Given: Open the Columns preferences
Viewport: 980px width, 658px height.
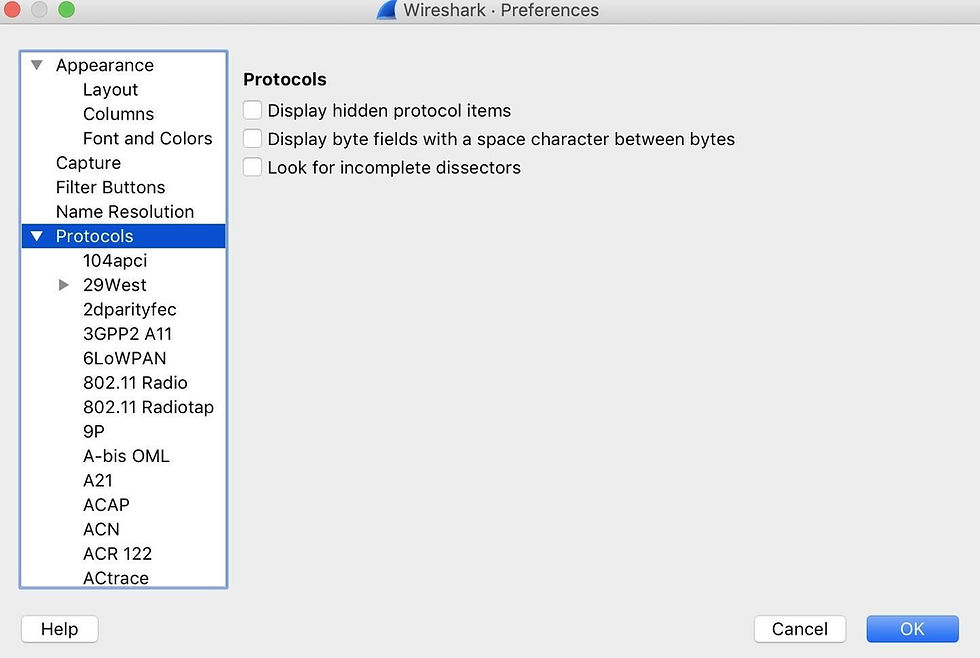Looking at the screenshot, I should click(118, 114).
